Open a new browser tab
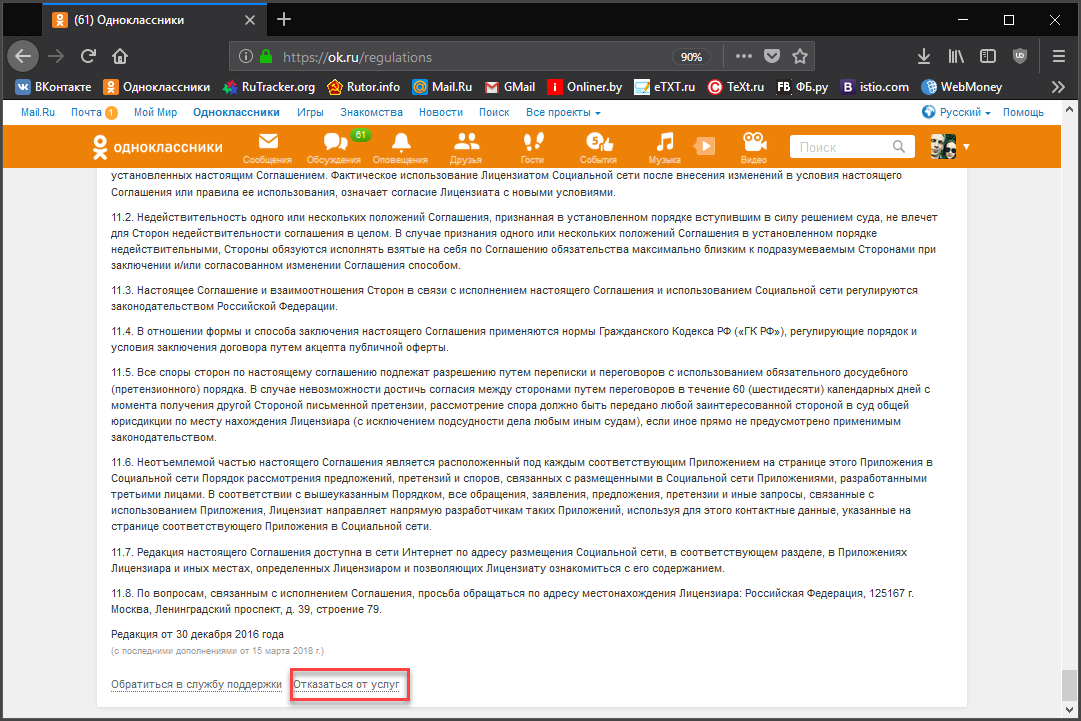1081x721 pixels. point(284,19)
